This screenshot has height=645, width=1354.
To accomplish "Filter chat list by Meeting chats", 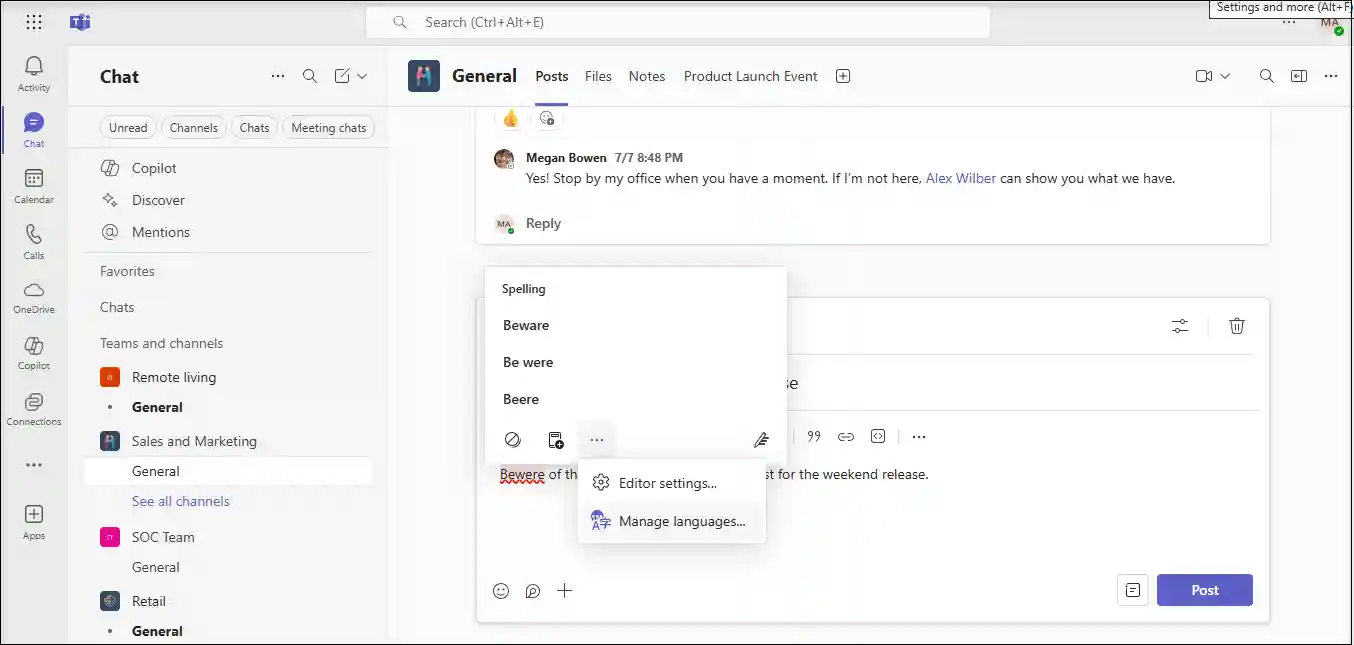I will pyautogui.click(x=328, y=127).
